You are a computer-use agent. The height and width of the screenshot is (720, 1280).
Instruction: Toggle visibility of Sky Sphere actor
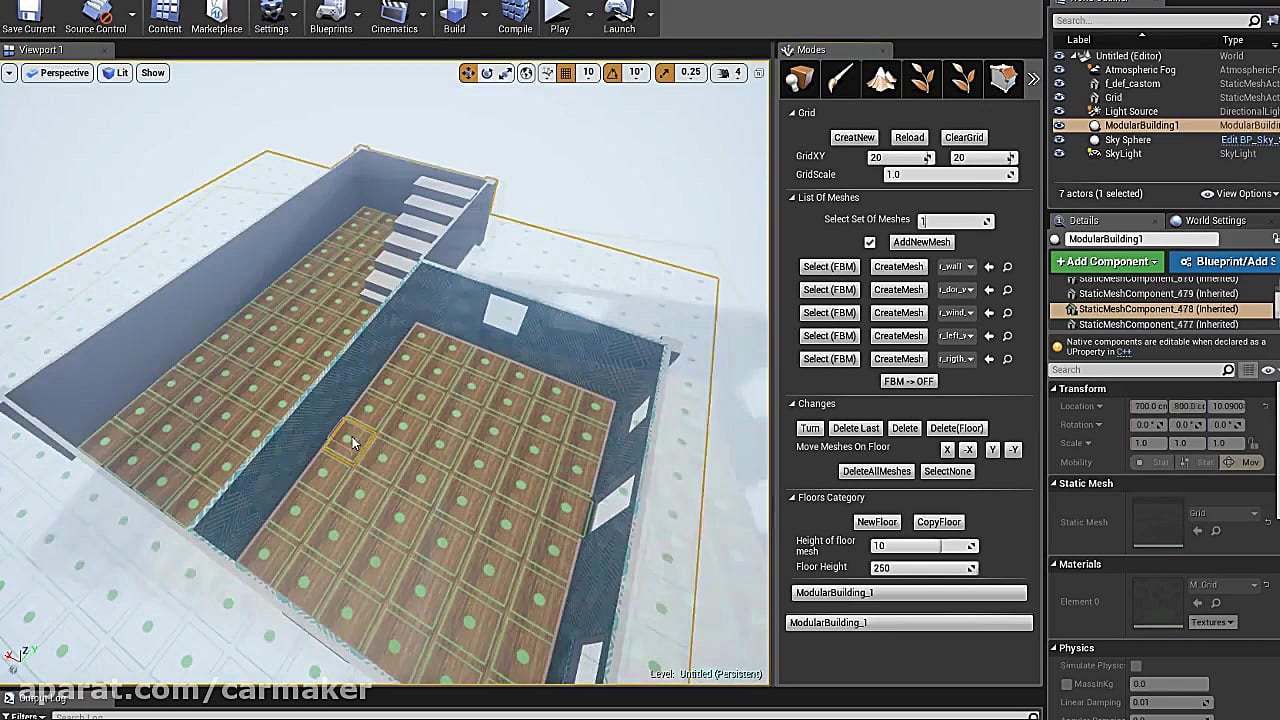pos(1059,140)
